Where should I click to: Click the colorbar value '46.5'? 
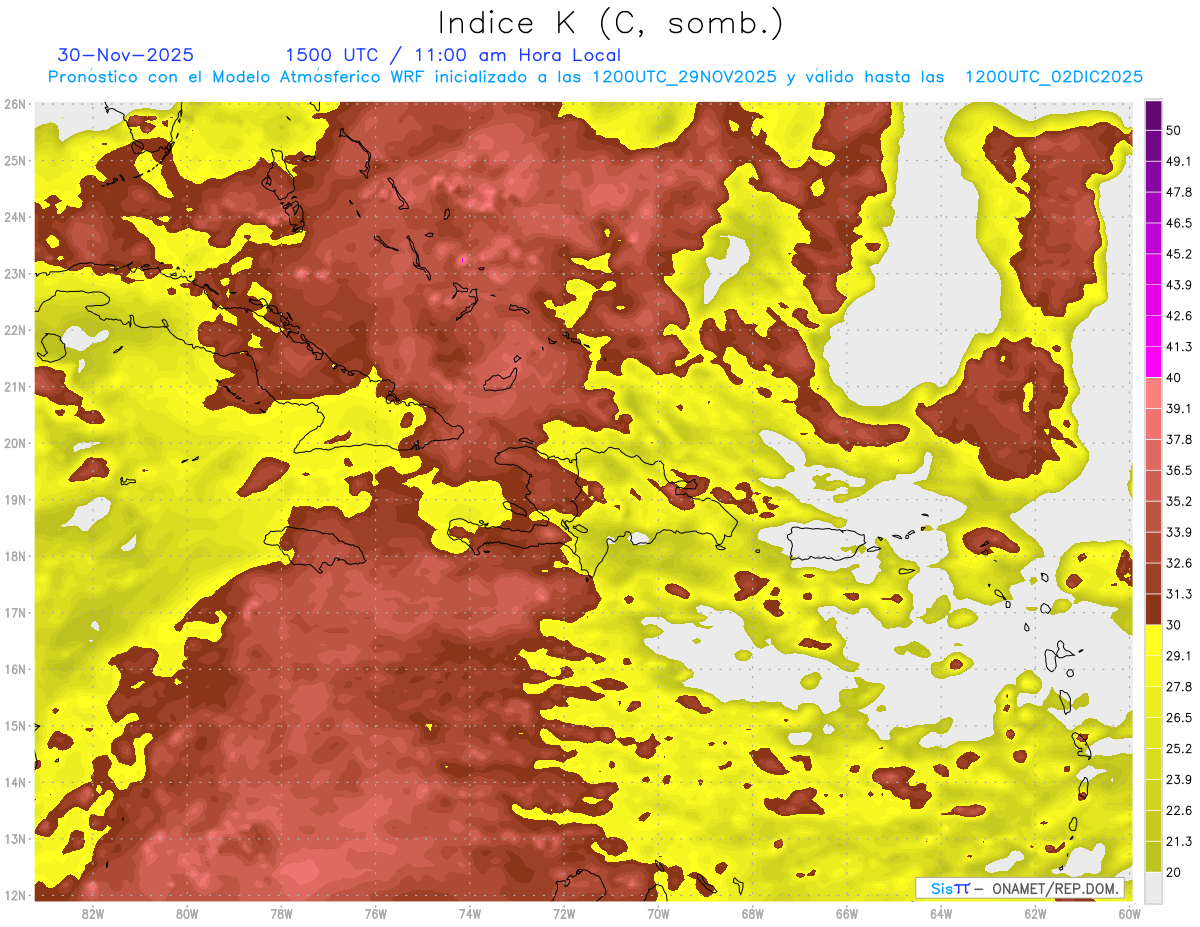[1179, 223]
